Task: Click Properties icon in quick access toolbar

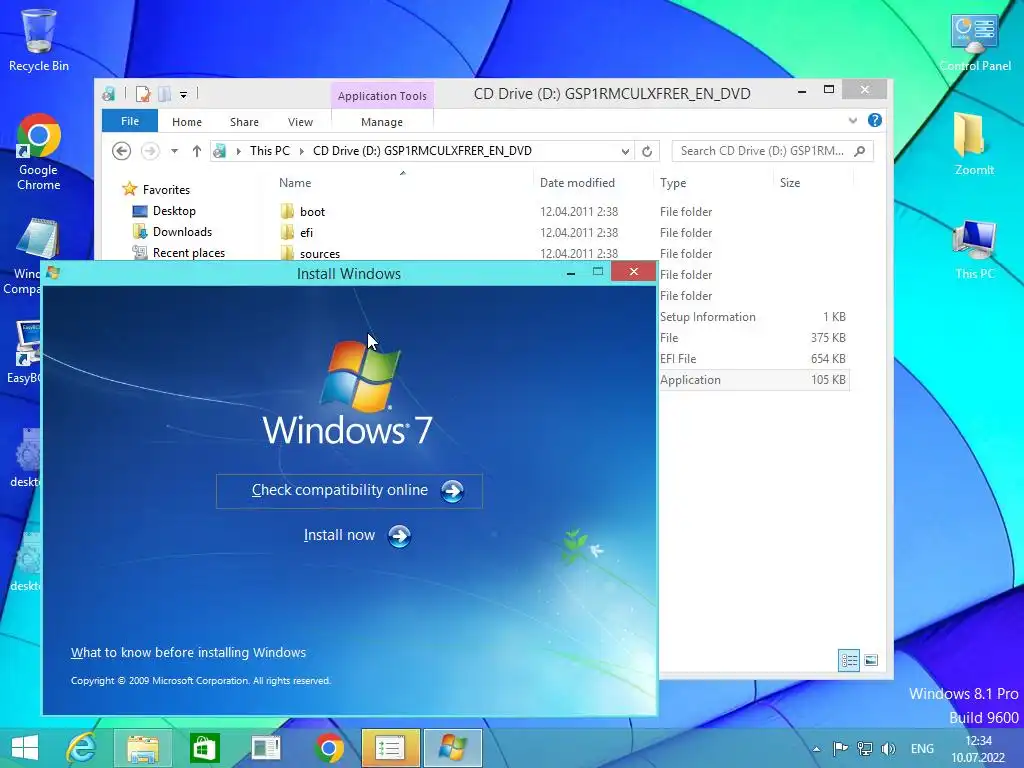Action: point(143,94)
